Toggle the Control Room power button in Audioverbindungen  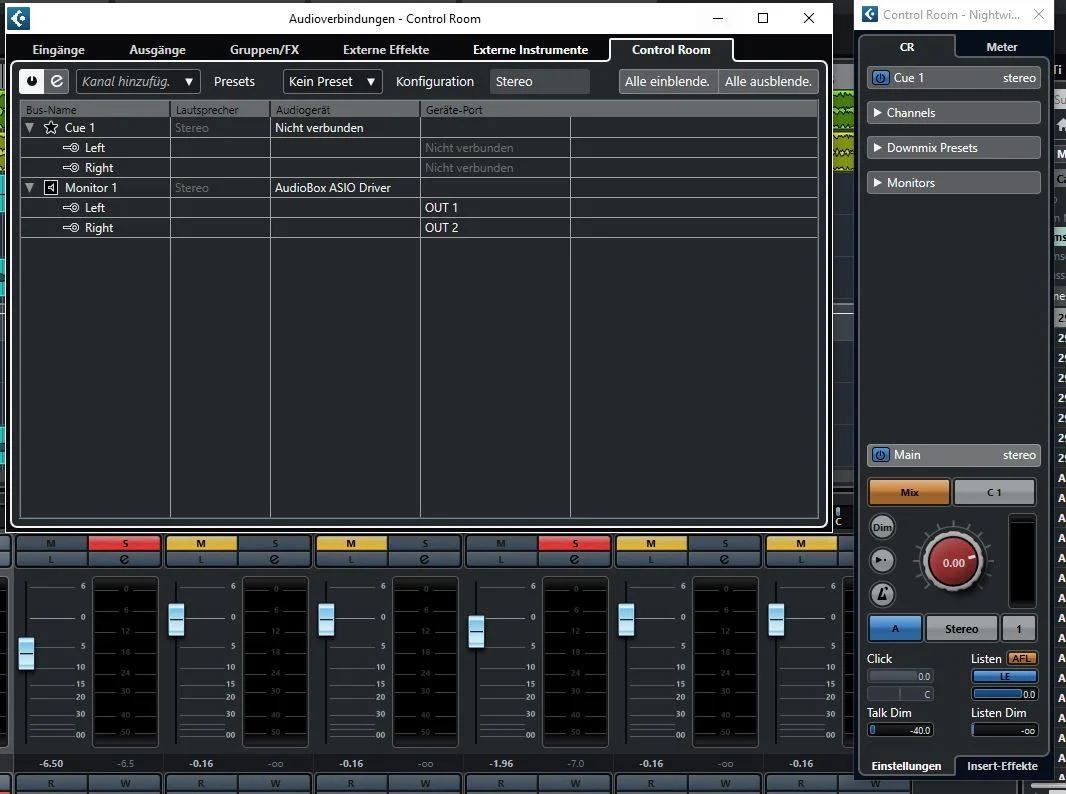[31, 82]
